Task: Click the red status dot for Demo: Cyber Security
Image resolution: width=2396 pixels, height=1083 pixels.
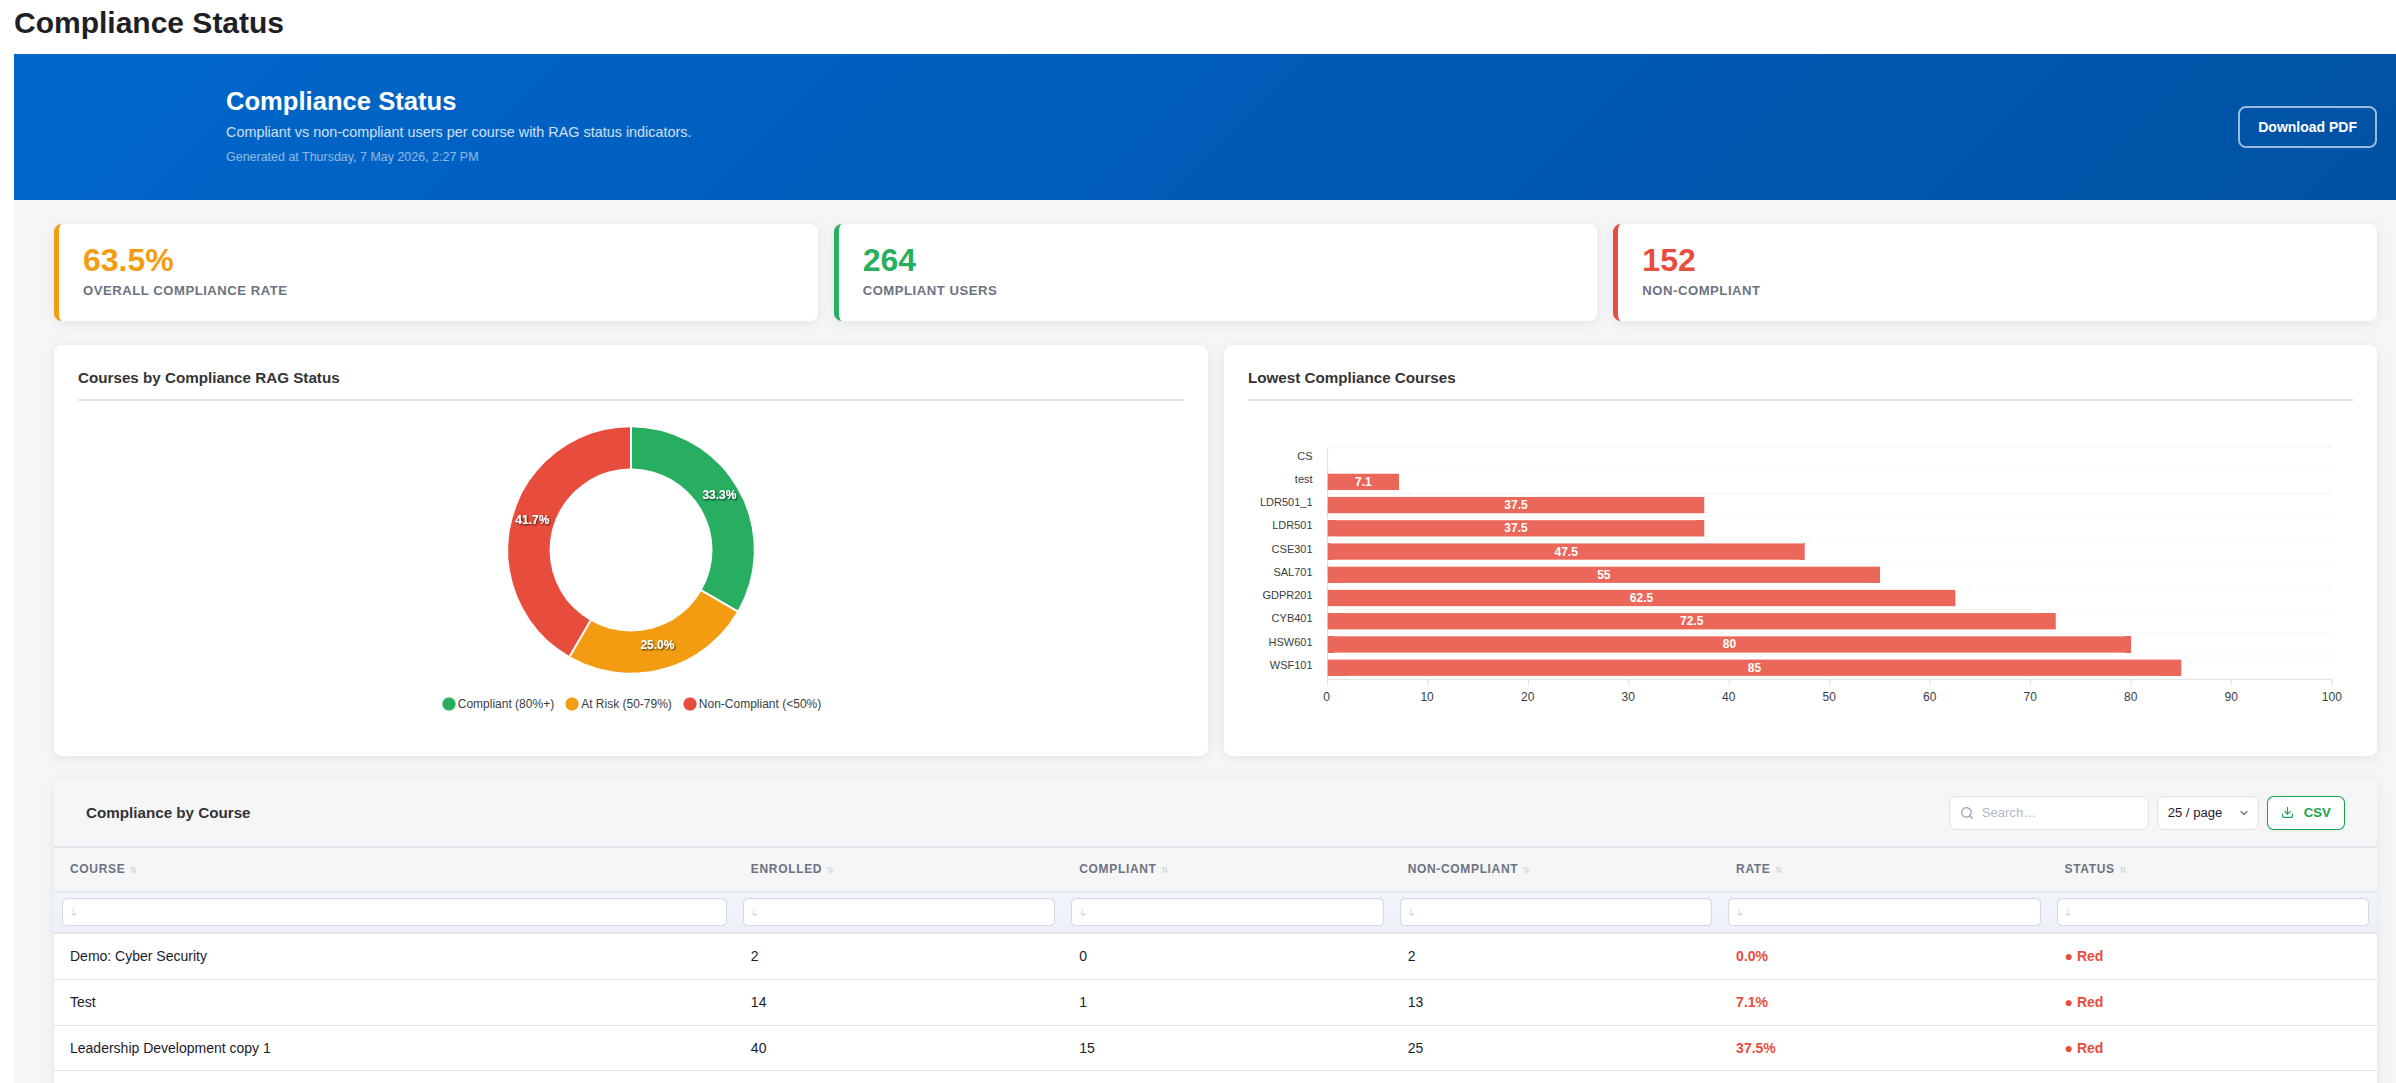Action: click(2068, 957)
